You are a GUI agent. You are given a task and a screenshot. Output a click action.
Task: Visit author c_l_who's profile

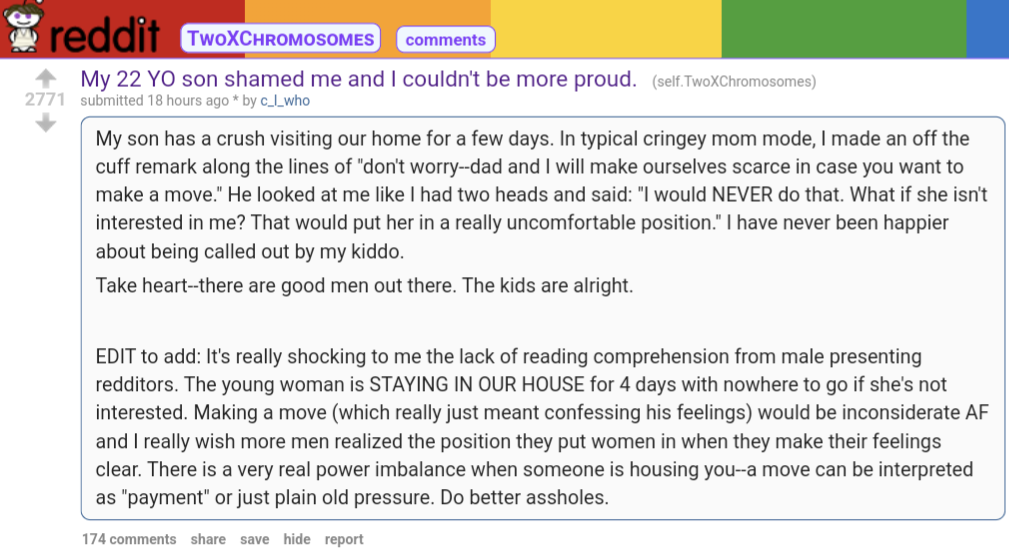click(285, 101)
